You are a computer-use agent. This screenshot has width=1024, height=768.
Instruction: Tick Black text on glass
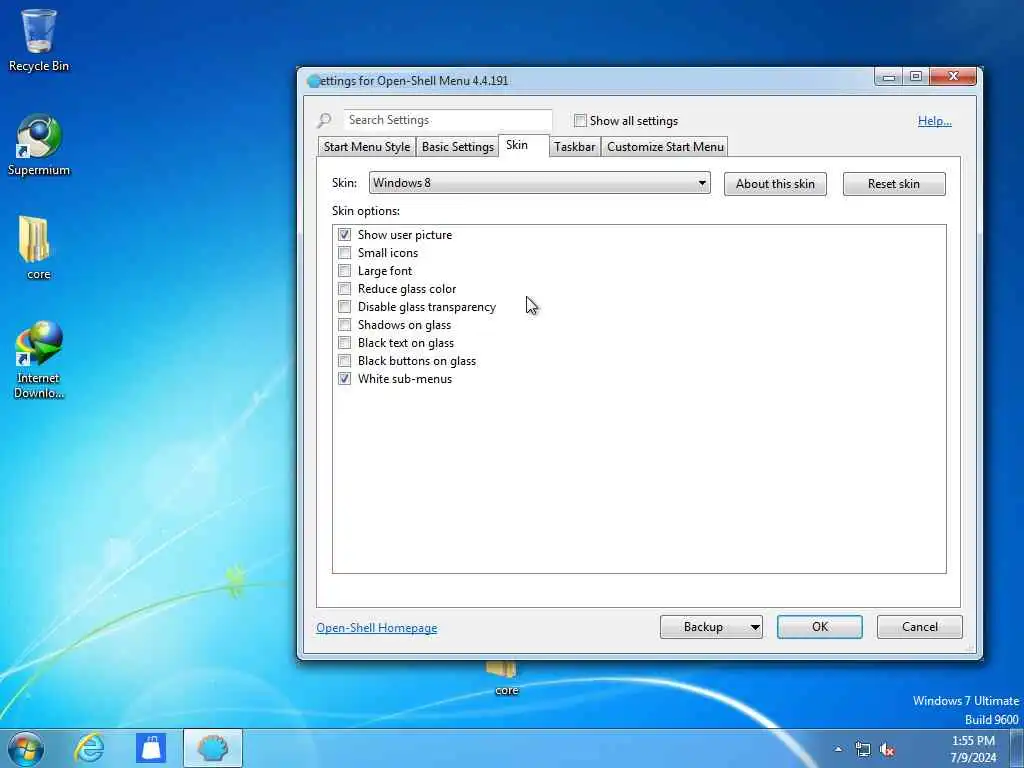pos(345,343)
